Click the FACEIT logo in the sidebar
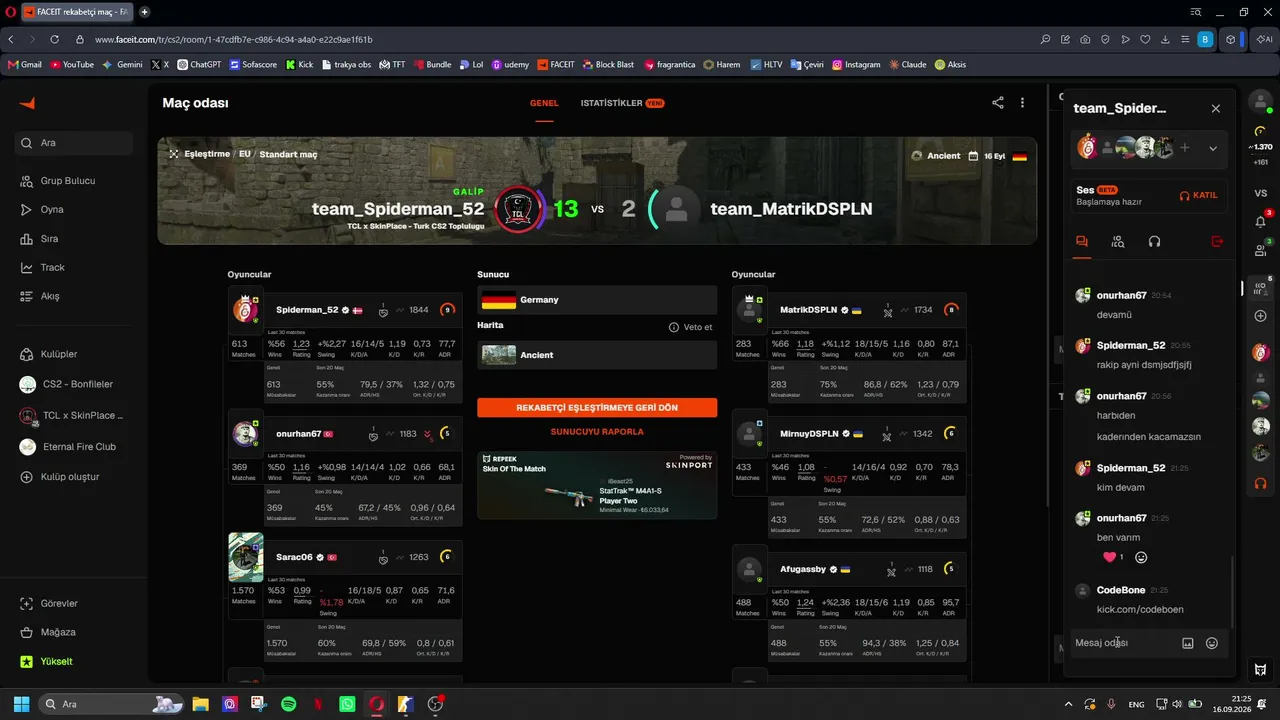The image size is (1280, 720). point(27,104)
